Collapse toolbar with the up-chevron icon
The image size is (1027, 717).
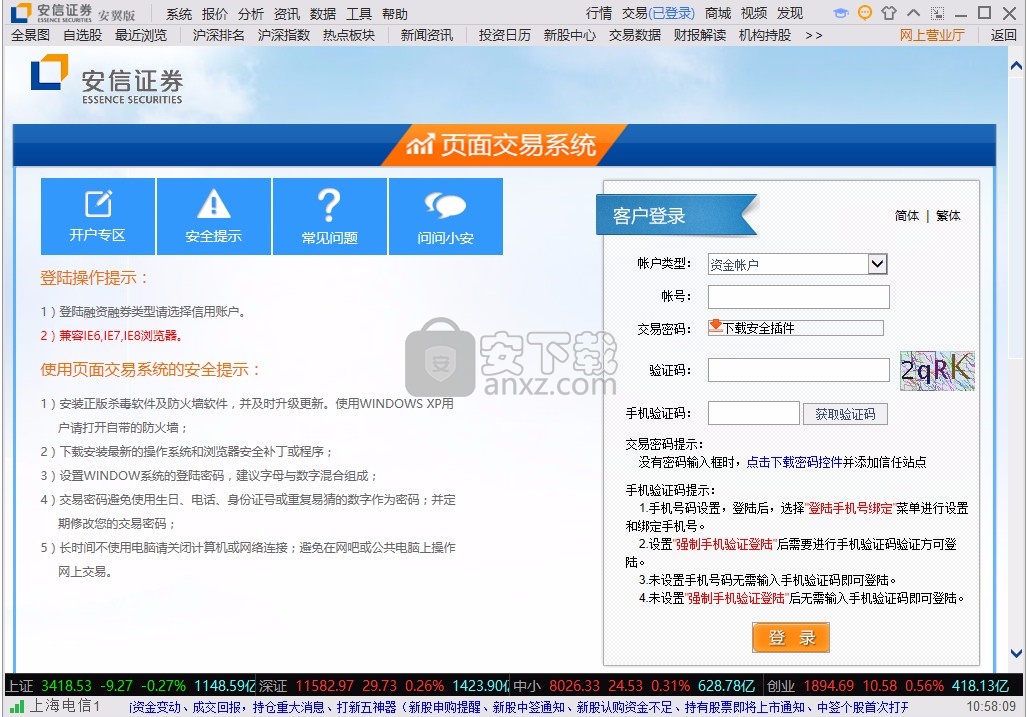(913, 13)
